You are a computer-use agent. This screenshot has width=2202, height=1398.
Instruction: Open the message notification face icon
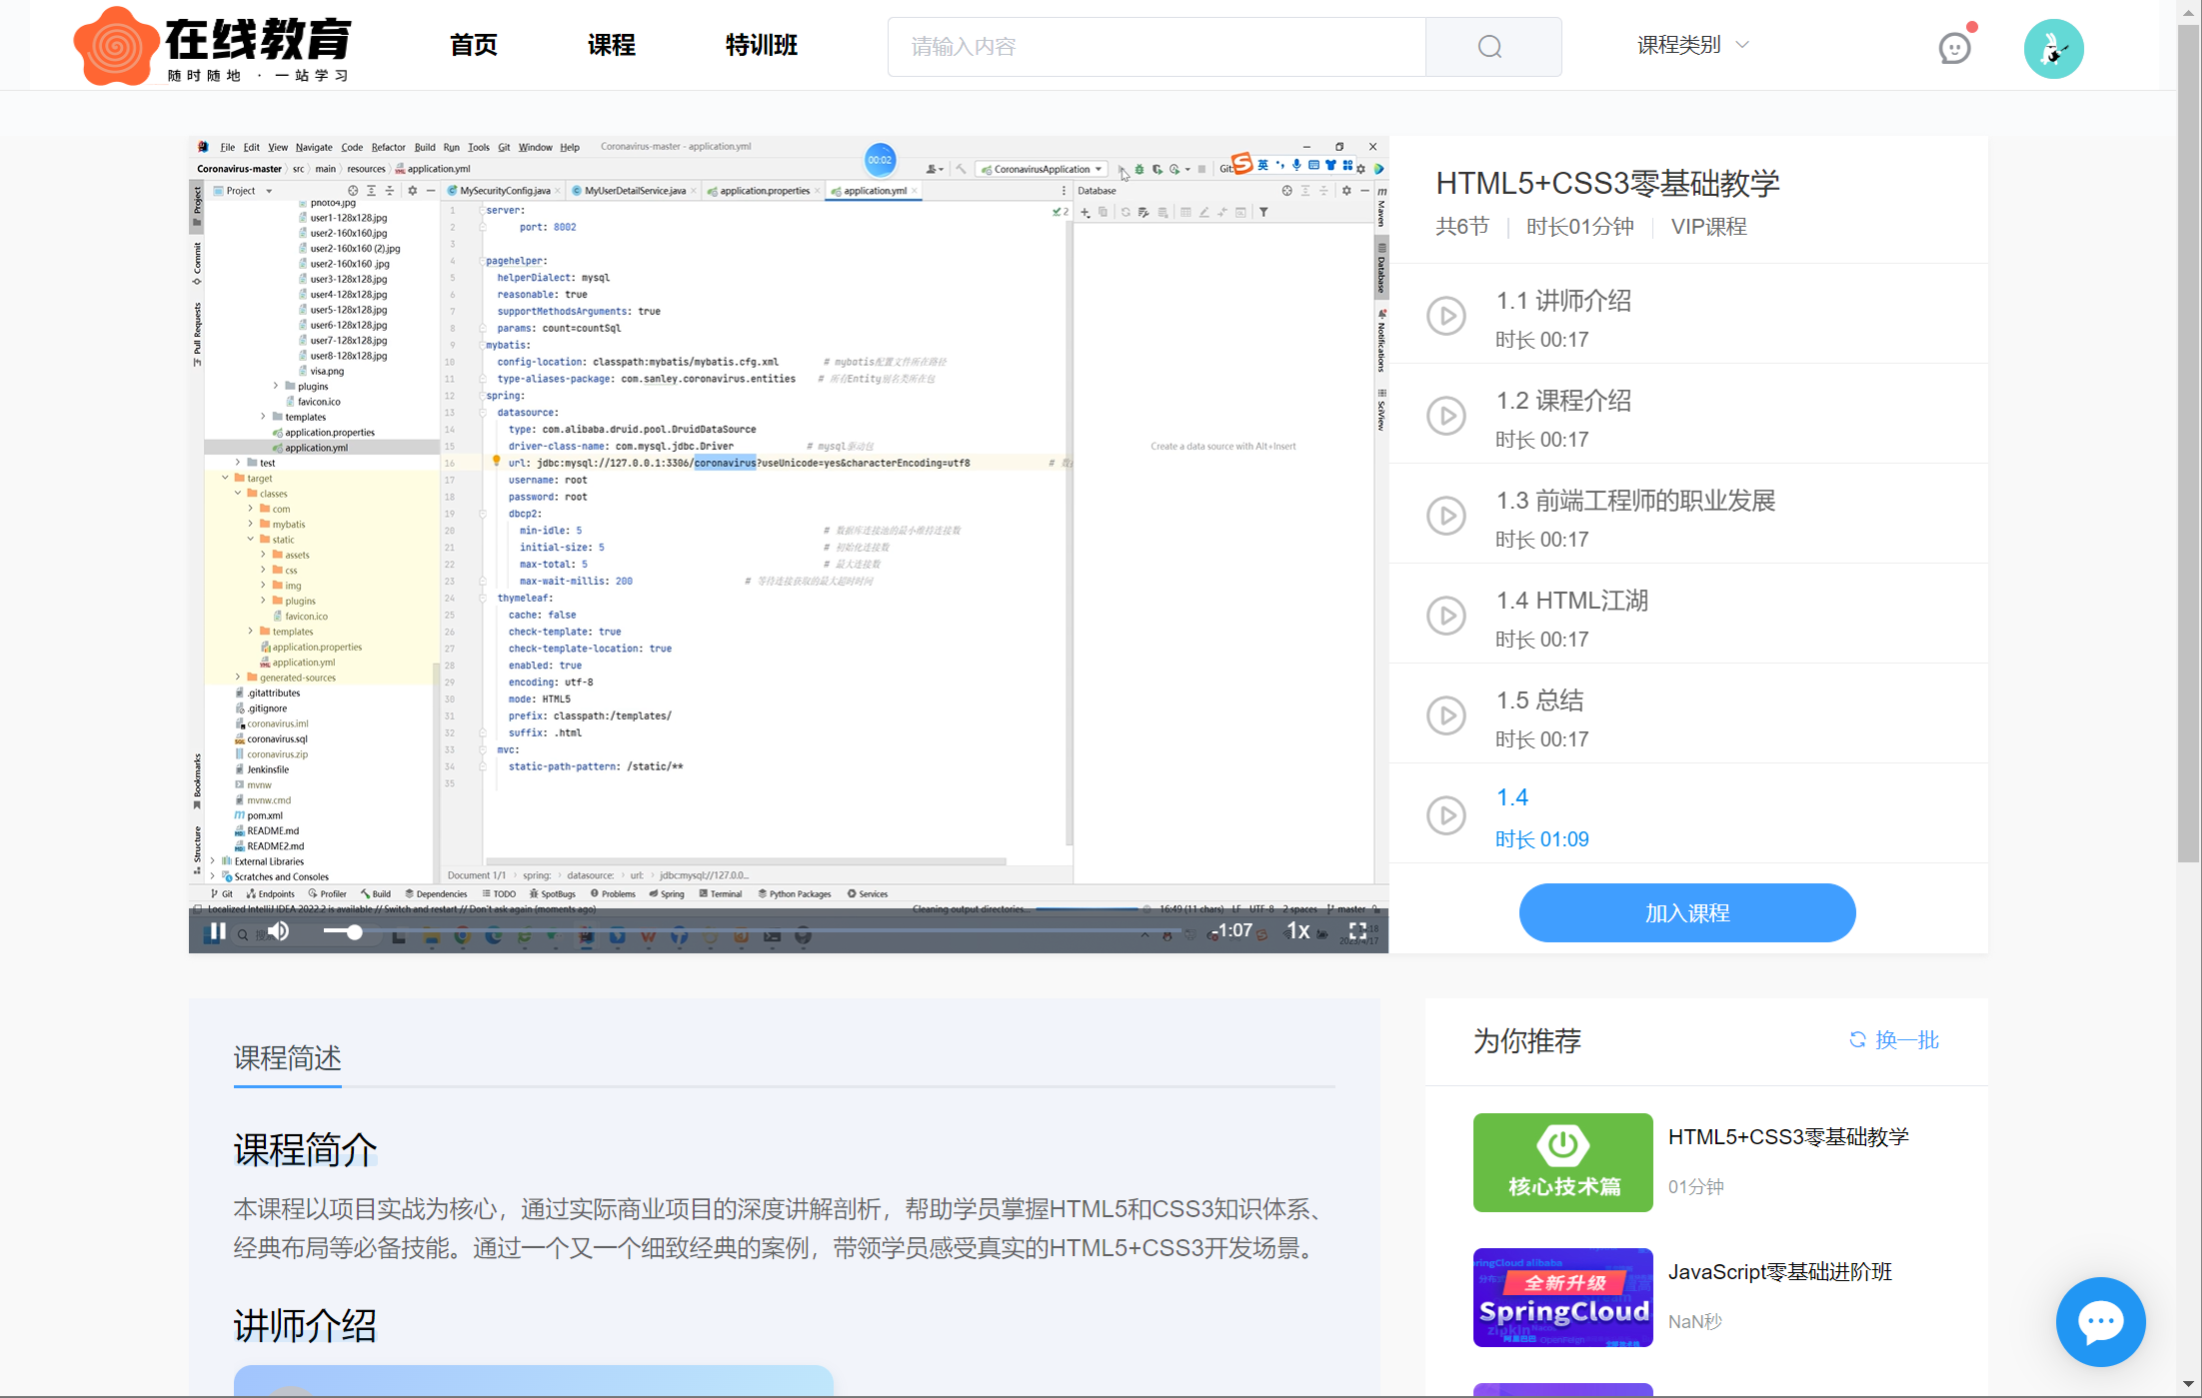tap(1954, 47)
